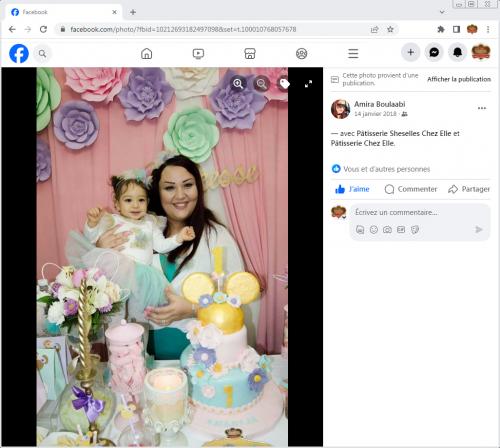Open the tab search chevron
Viewport: 500px width, 448px height.
tap(442, 12)
